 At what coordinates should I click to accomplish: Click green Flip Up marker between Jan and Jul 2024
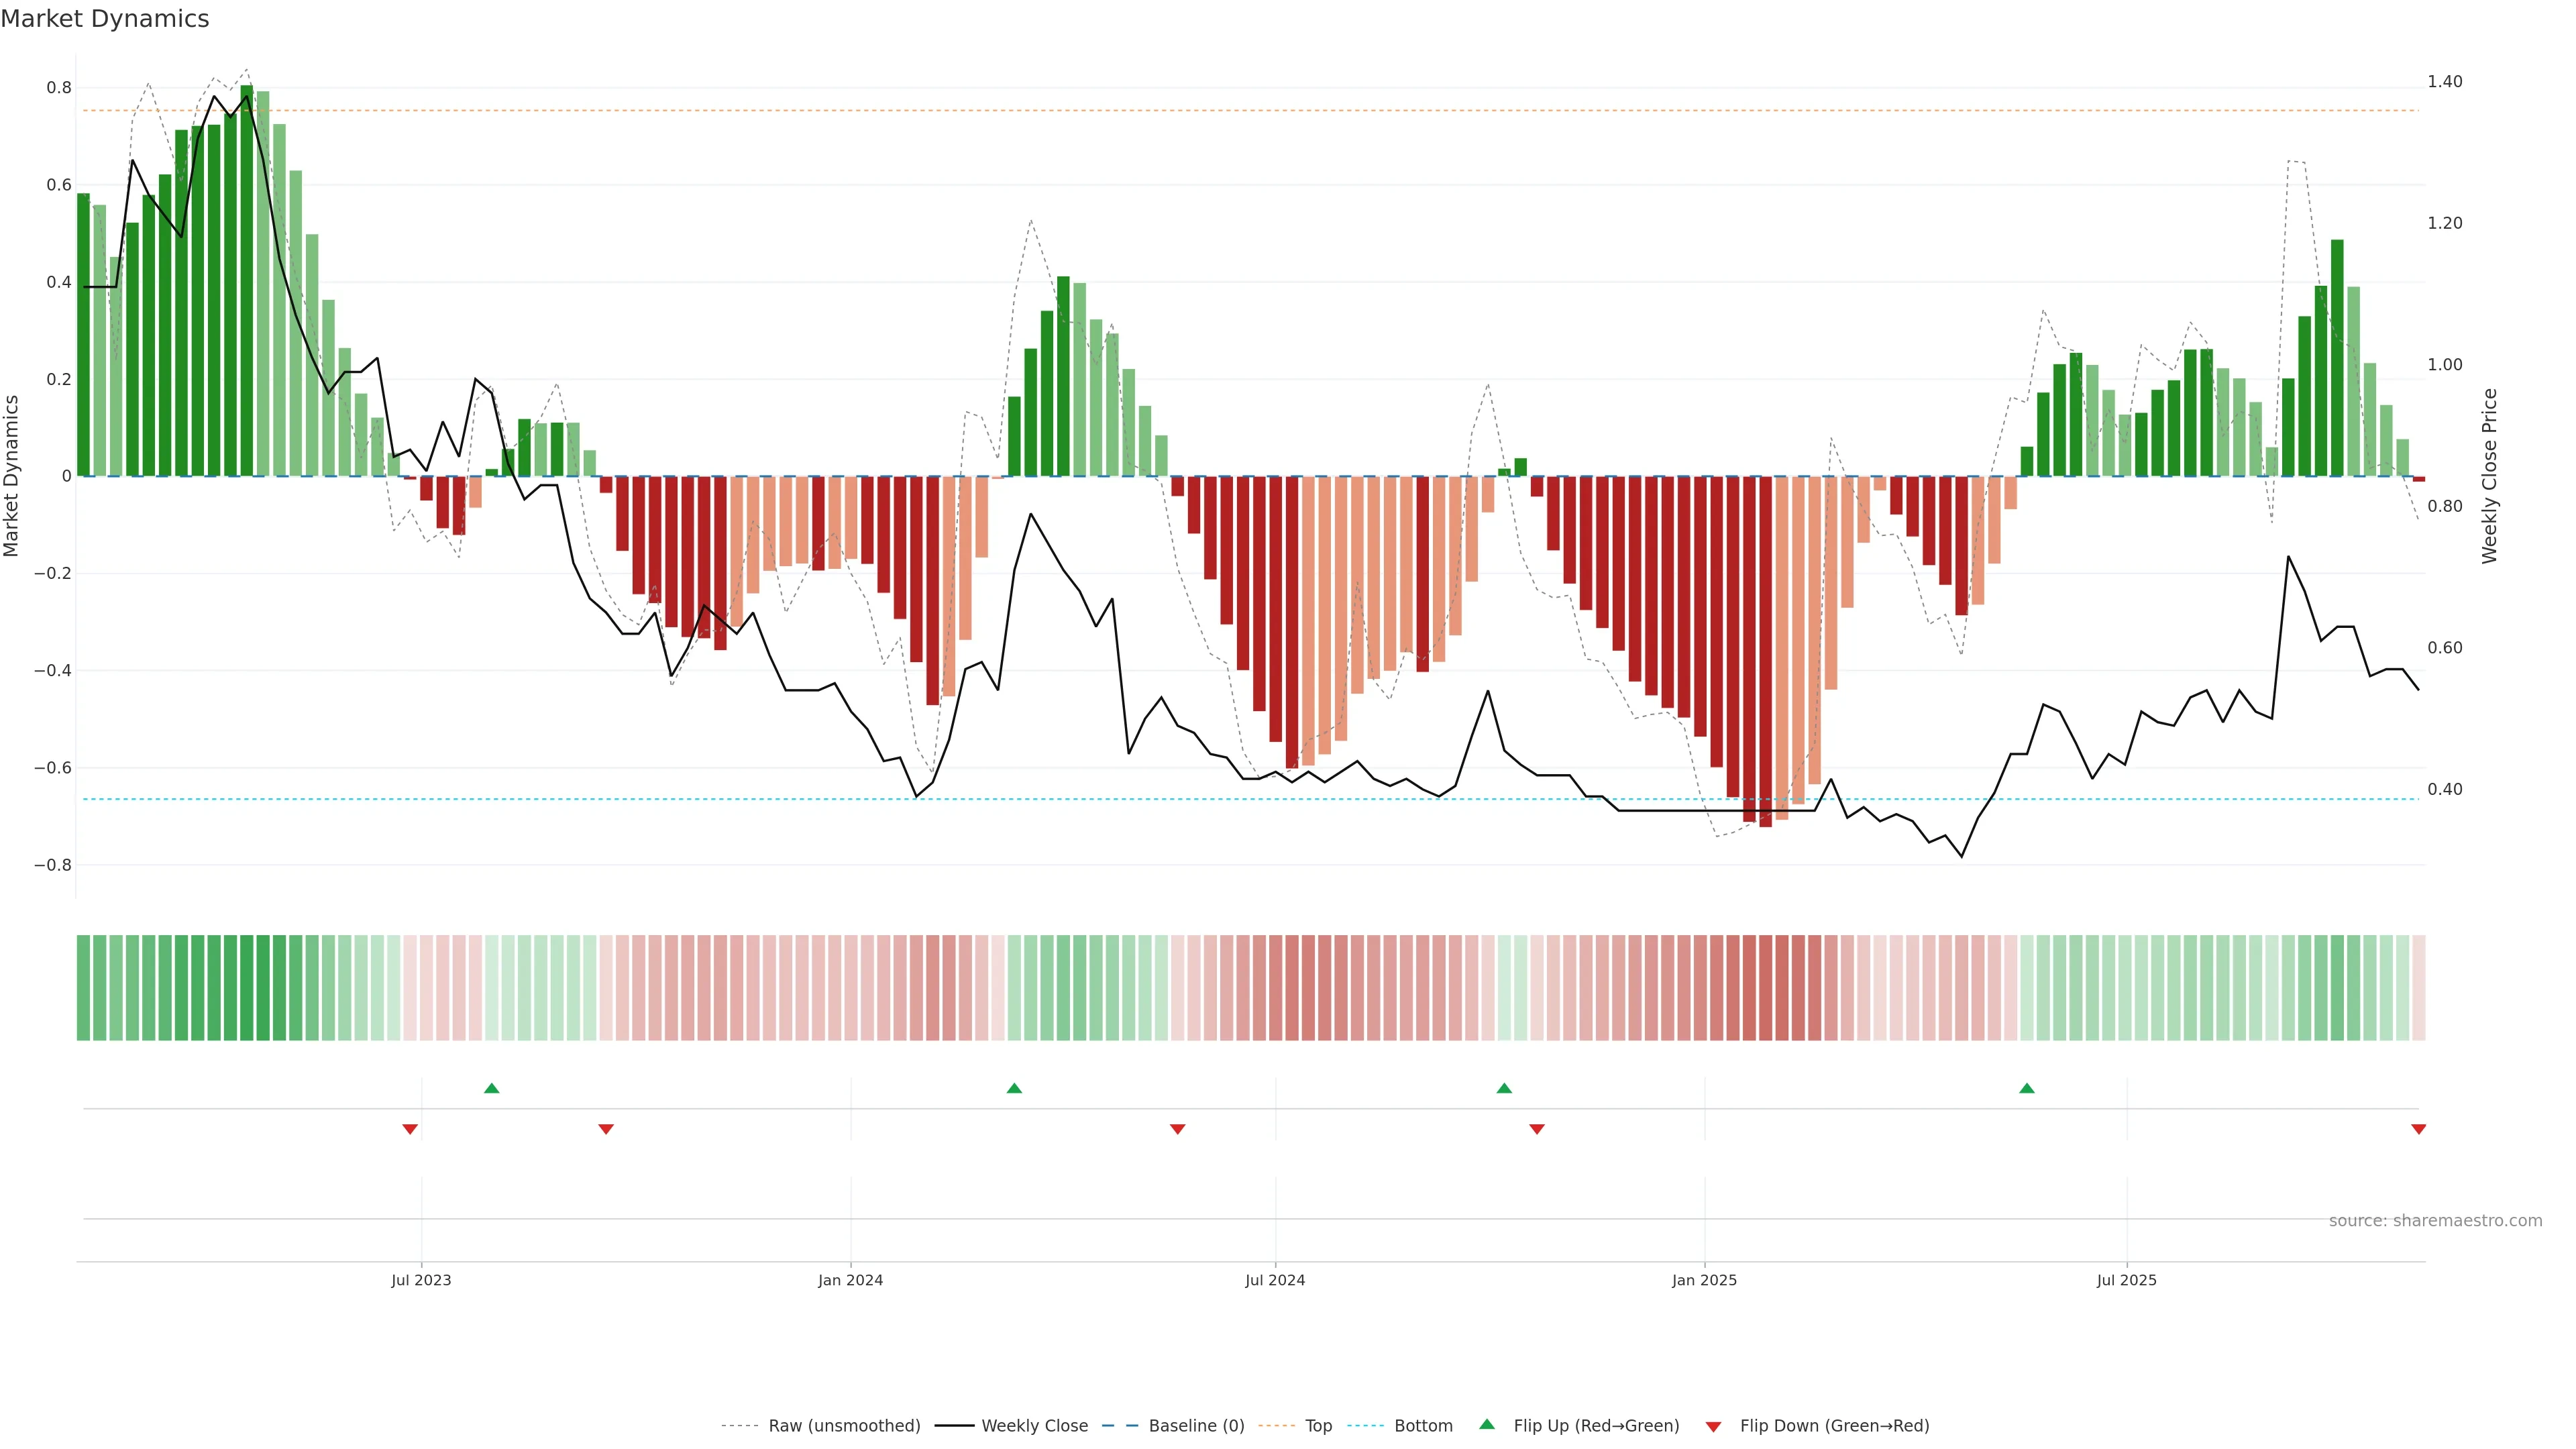coord(1014,1088)
